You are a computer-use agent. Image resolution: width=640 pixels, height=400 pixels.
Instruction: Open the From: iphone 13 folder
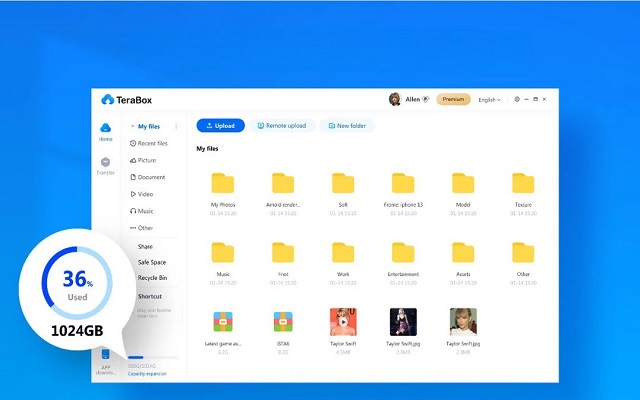point(403,183)
